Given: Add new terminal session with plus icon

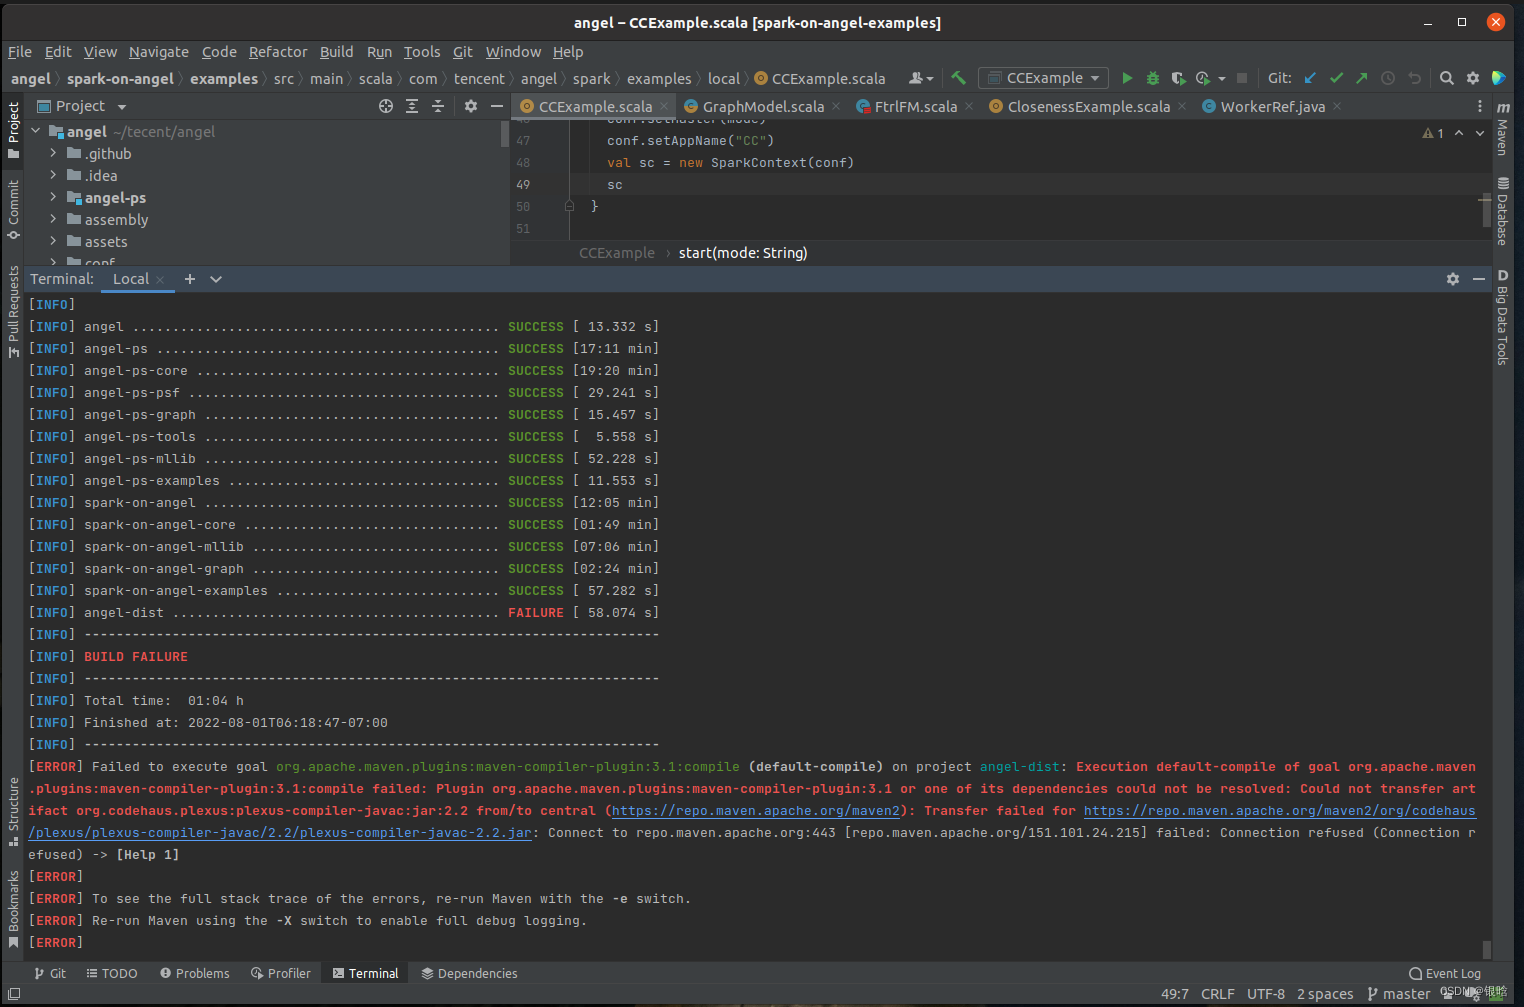Looking at the screenshot, I should pos(190,279).
